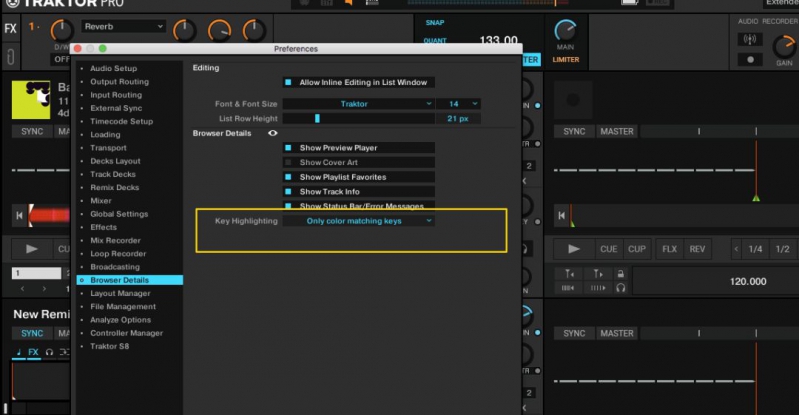Click CUE on upper right deck
Image resolution: width=800 pixels, height=415 pixels.
point(608,249)
